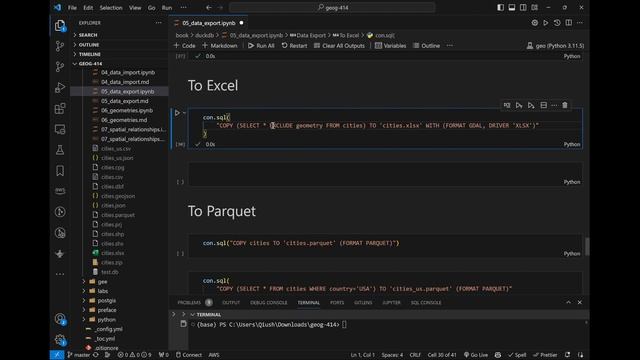Open the master branch status item
Image resolution: width=640 pixels, height=360 pixels.
coord(79,355)
